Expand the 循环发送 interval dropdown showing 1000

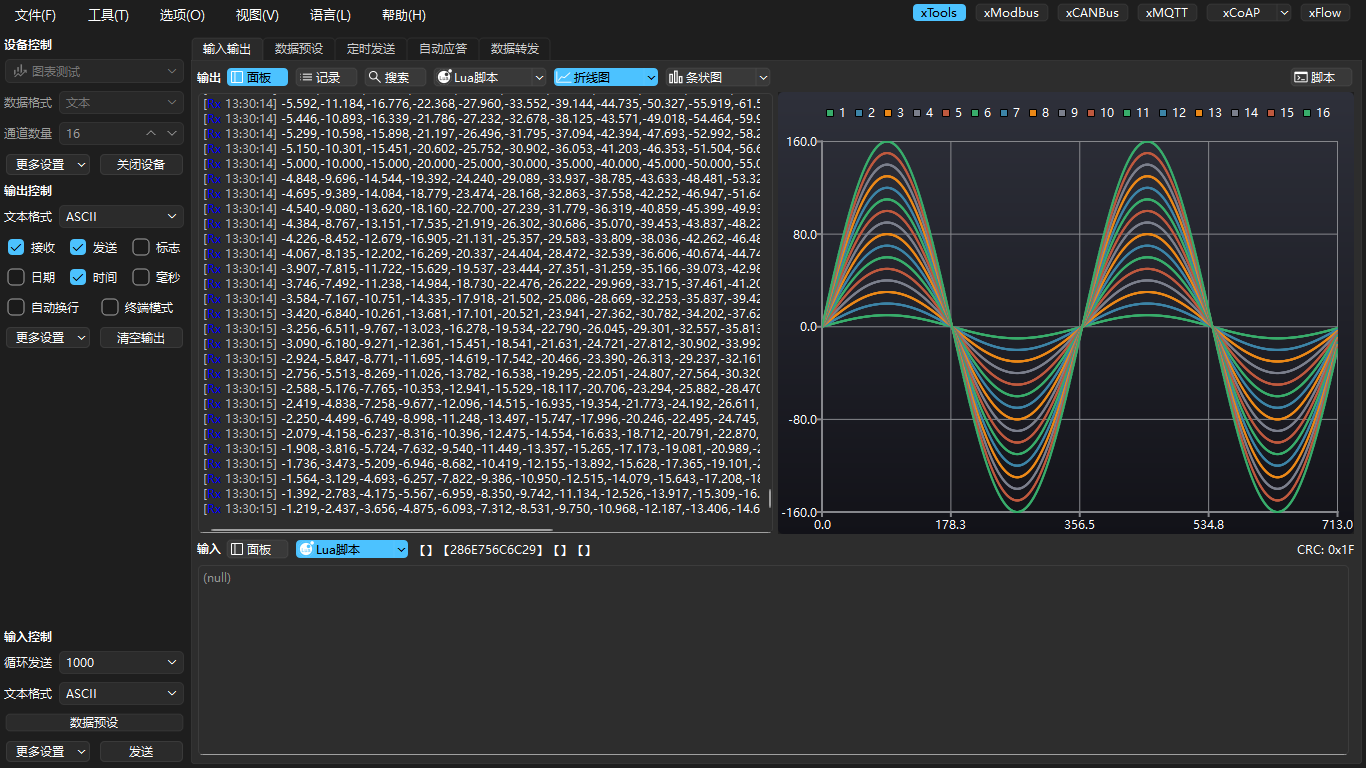point(121,662)
